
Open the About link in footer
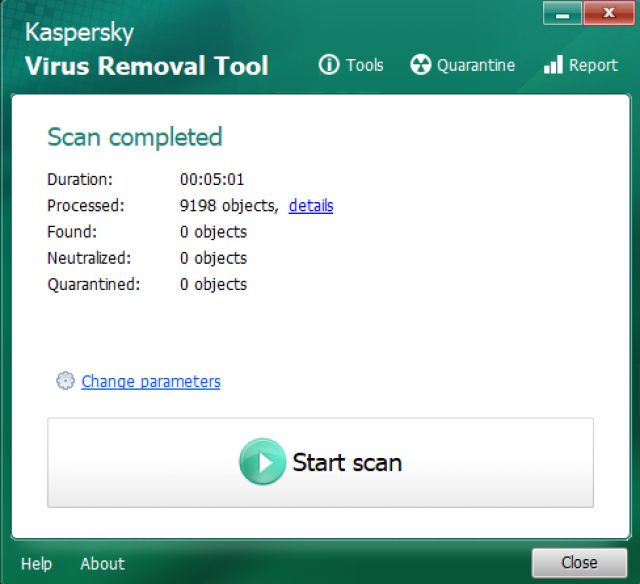tap(102, 564)
